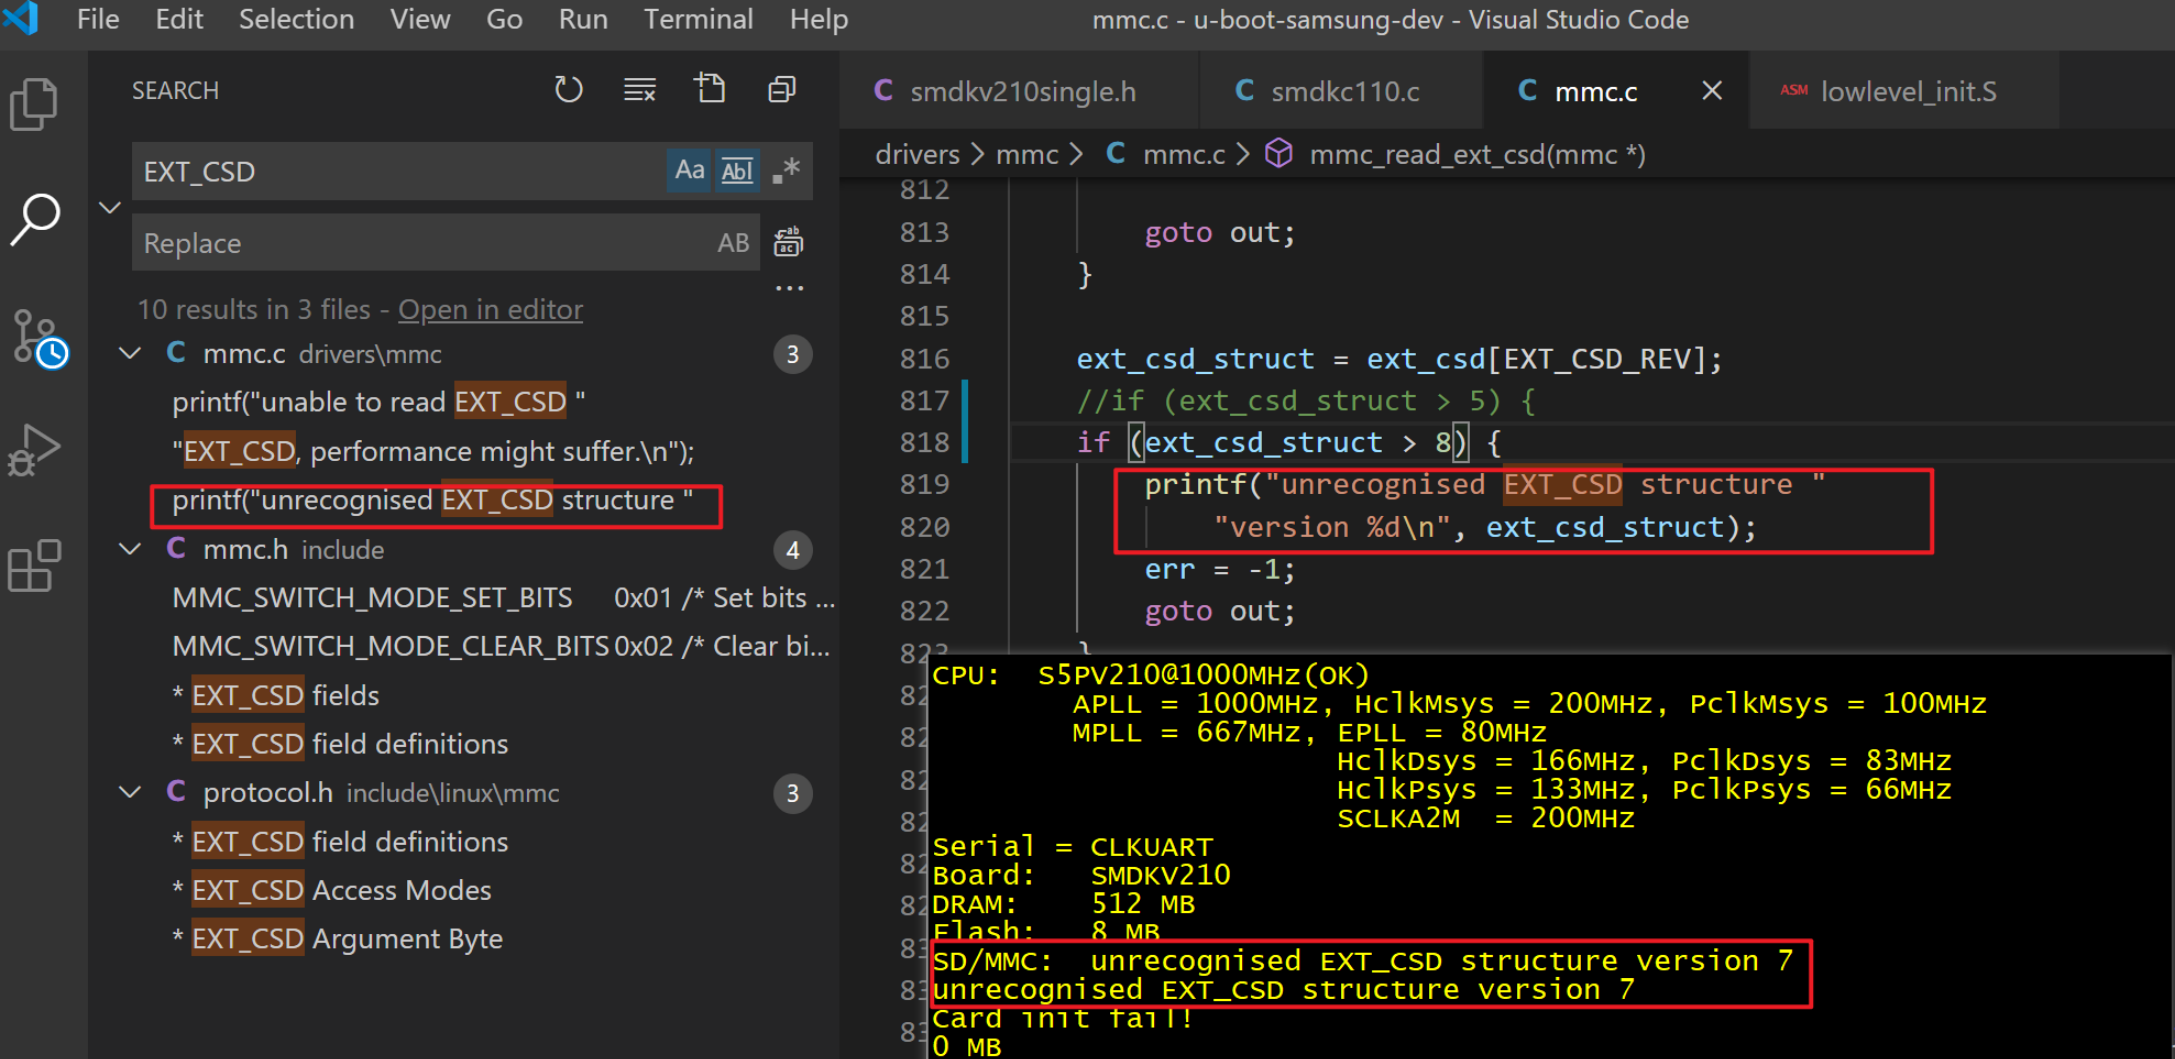2175x1059 pixels.
Task: Clear the search results
Action: pos(640,90)
